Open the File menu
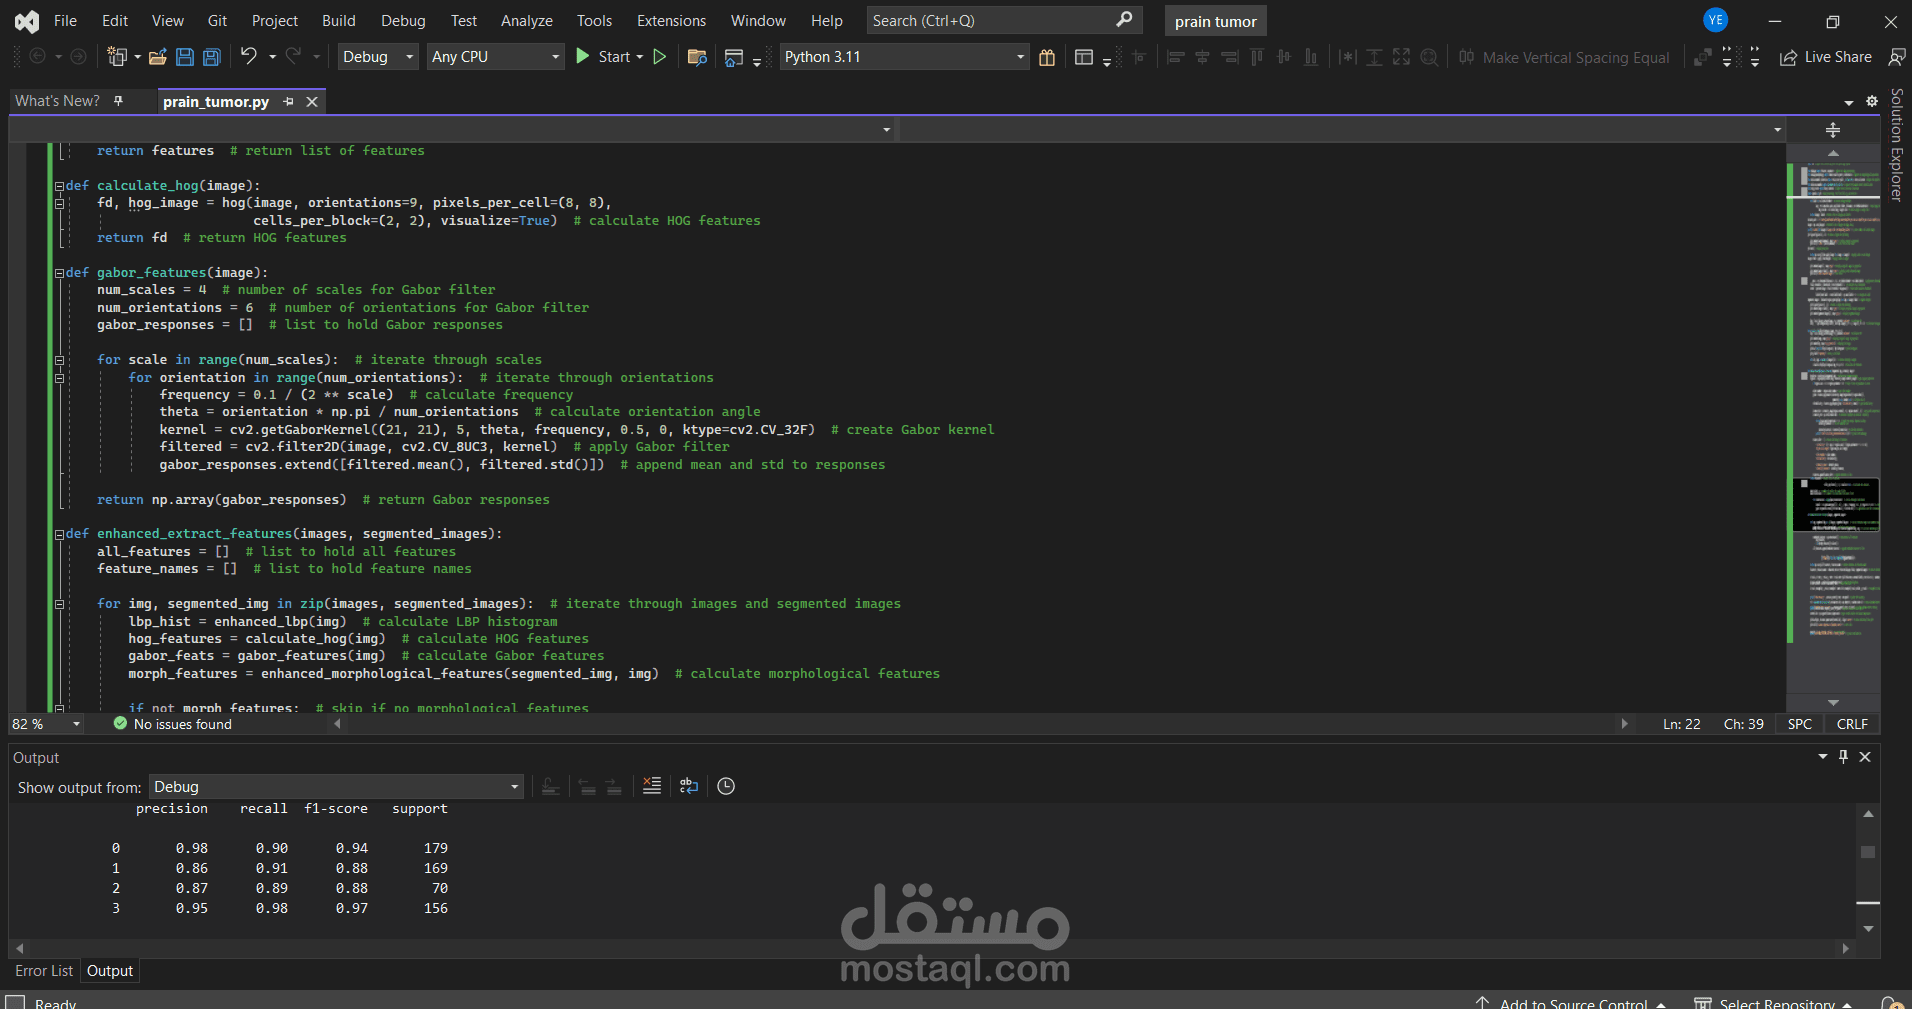This screenshot has width=1912, height=1009. [65, 20]
